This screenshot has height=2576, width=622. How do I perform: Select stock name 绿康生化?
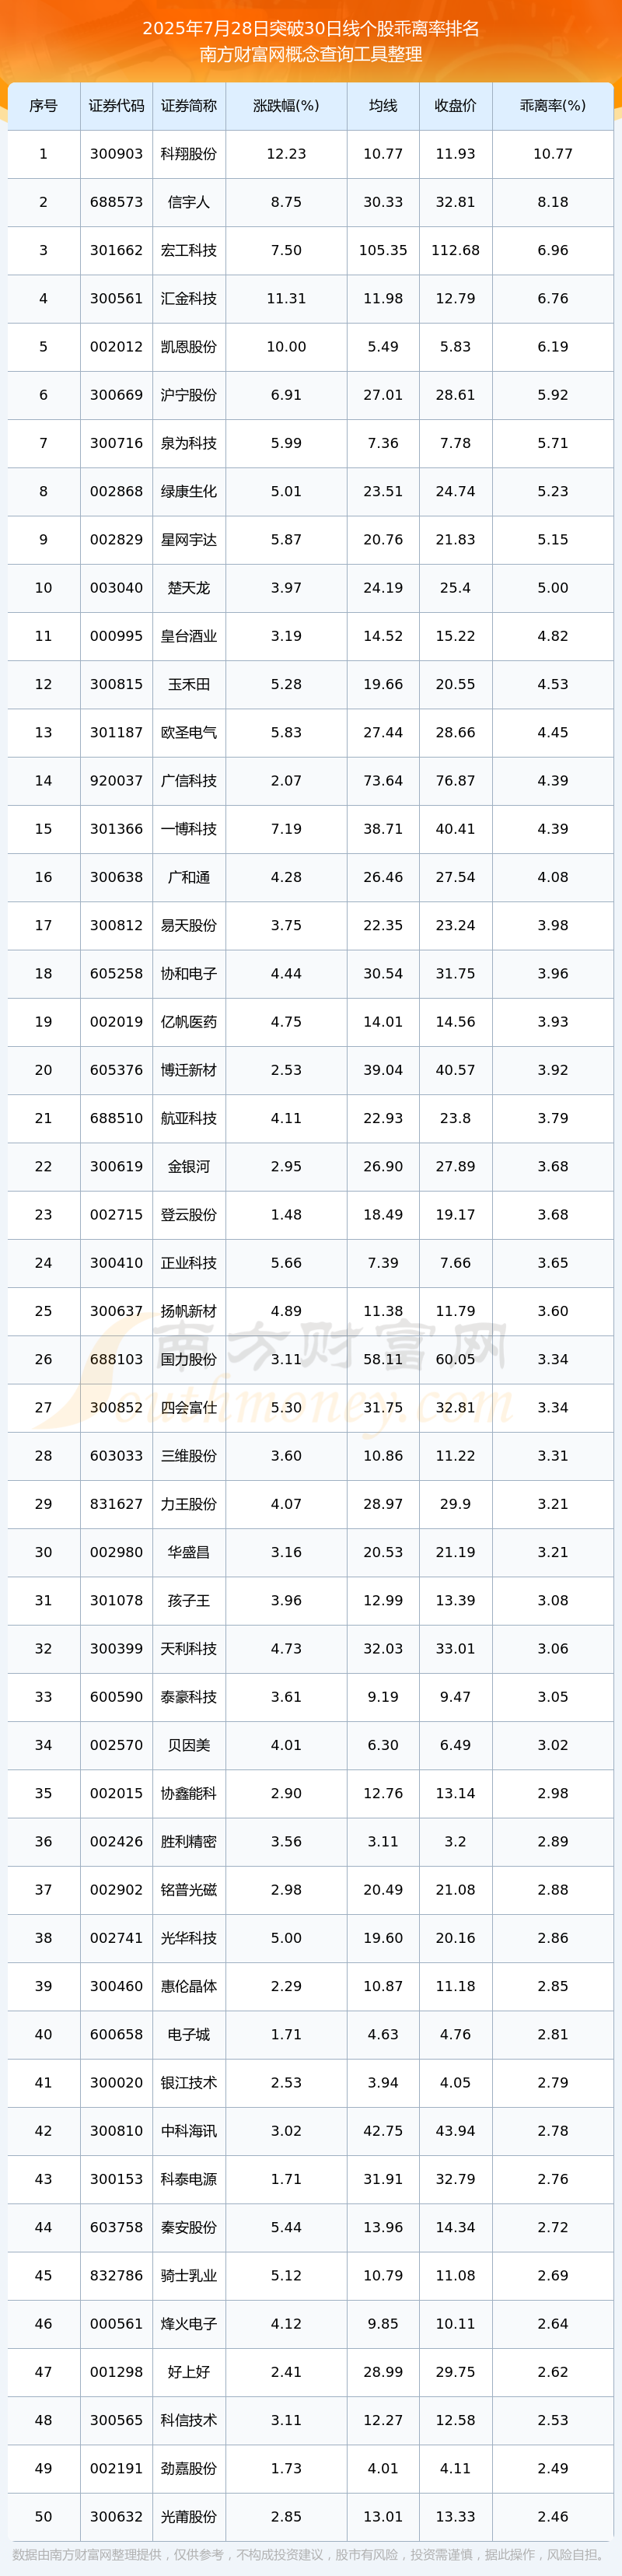pyautogui.click(x=189, y=491)
